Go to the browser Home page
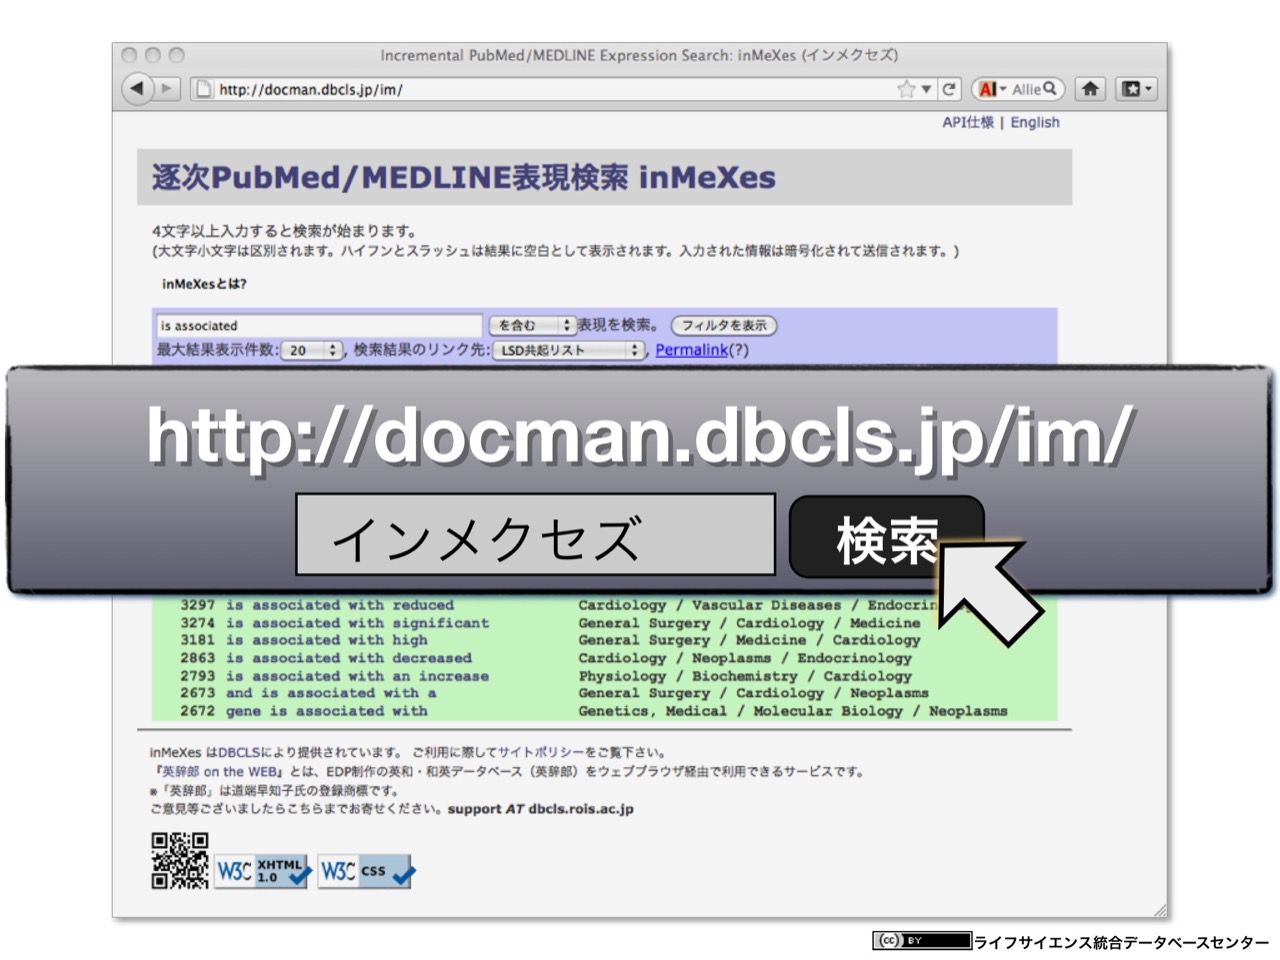The image size is (1280, 960). click(x=1090, y=89)
